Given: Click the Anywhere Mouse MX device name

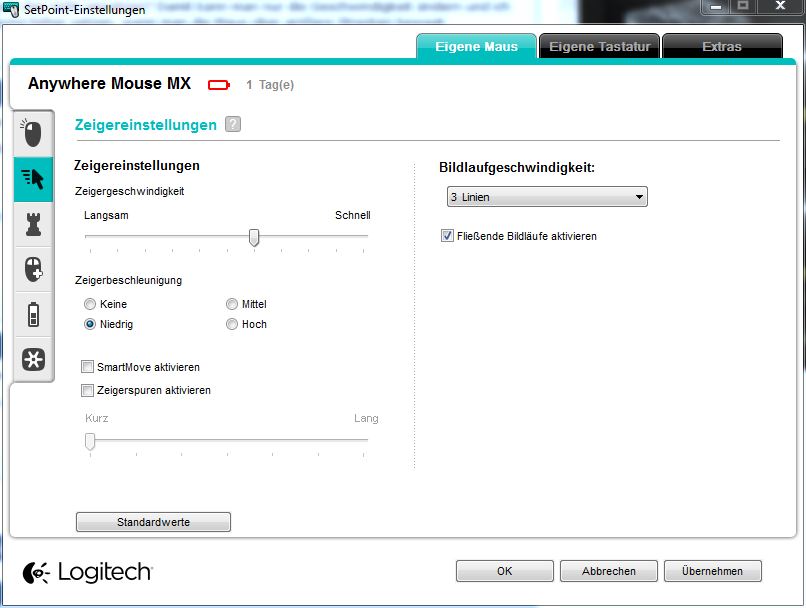Looking at the screenshot, I should coord(109,83).
